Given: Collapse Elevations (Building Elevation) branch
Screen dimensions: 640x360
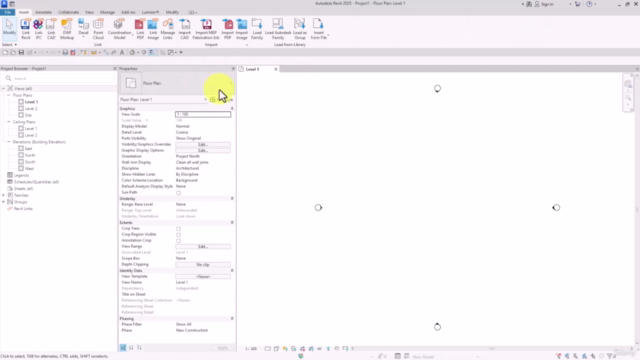Looking at the screenshot, I should click(x=9, y=142).
